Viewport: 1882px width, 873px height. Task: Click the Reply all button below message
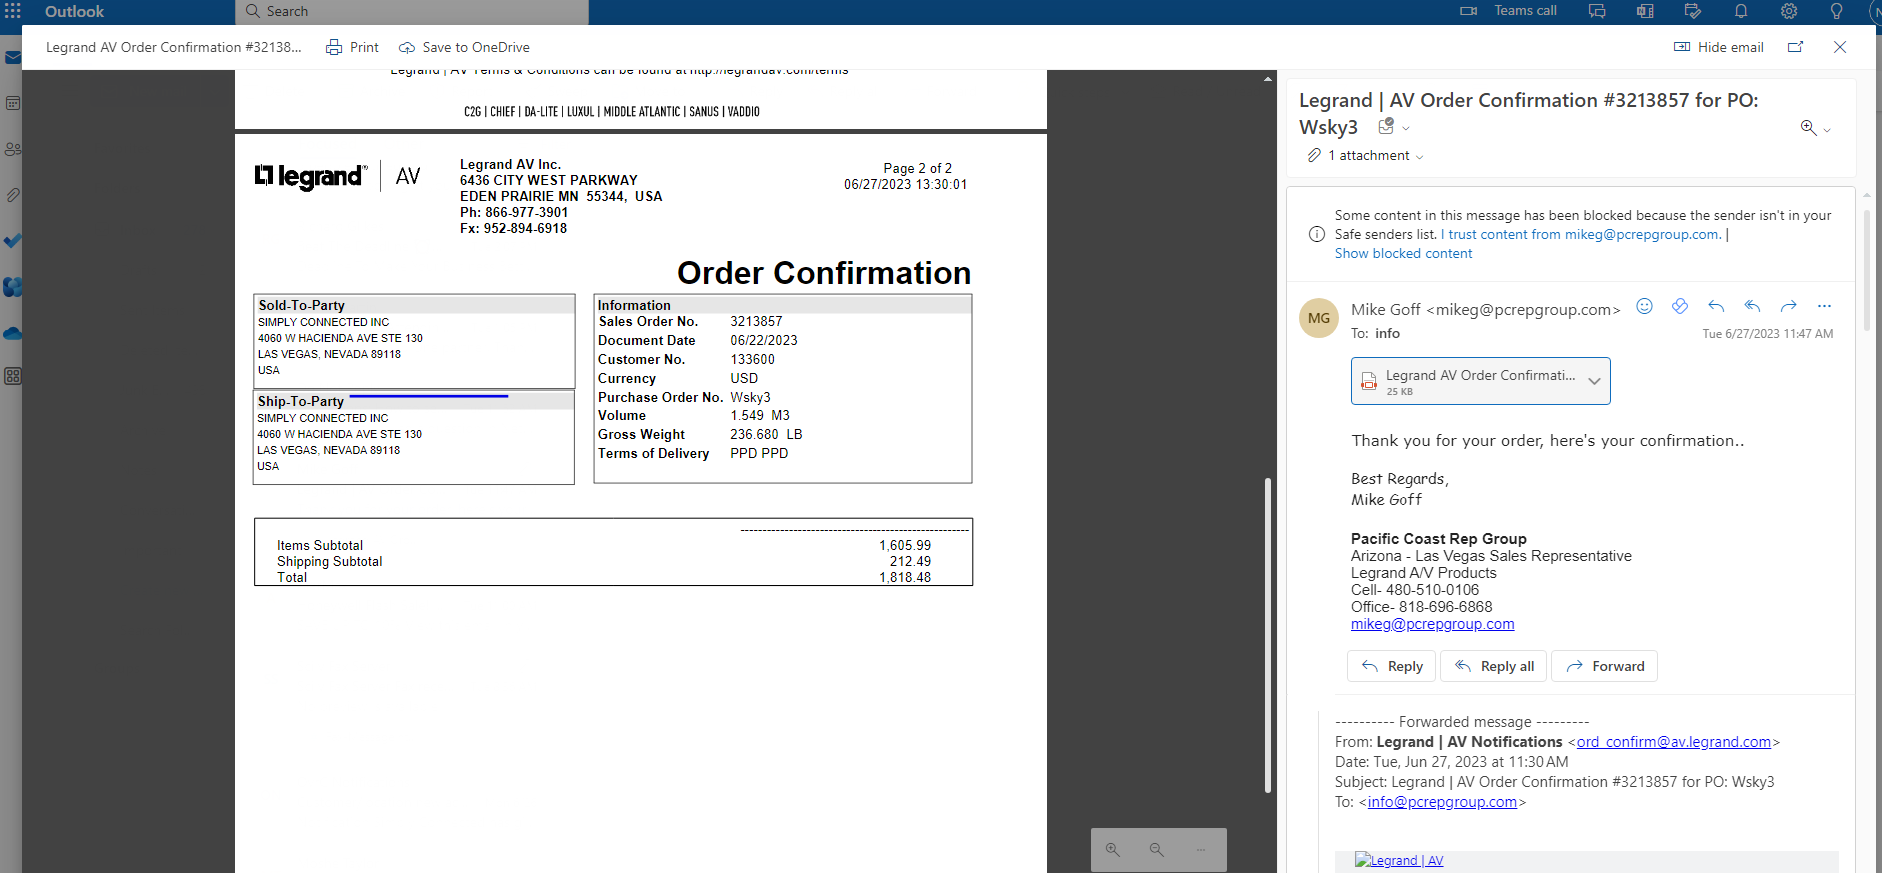(x=1494, y=666)
